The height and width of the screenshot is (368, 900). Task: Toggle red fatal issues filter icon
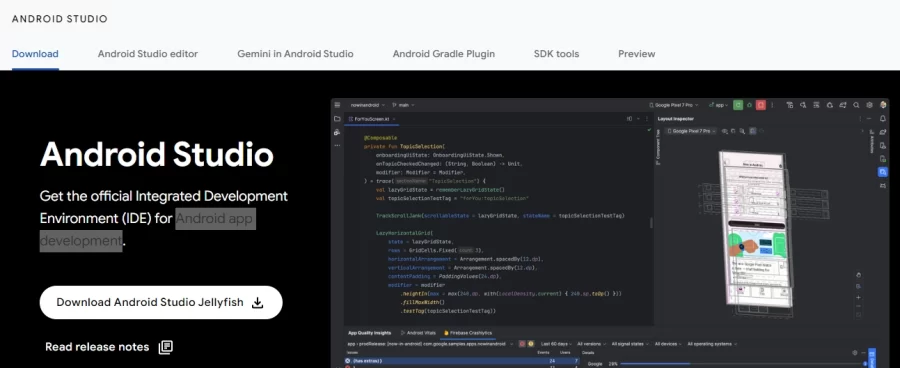522,344
